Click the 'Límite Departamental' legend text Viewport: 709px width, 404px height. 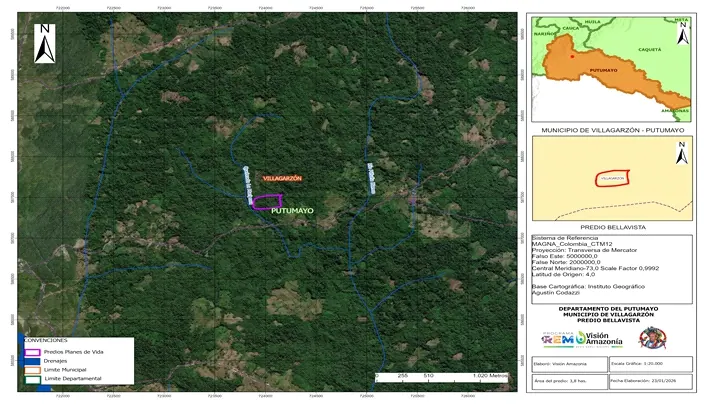tap(72, 379)
